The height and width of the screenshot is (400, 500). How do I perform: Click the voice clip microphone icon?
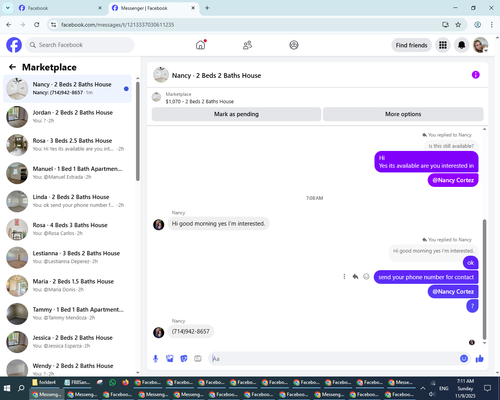[x=155, y=359]
